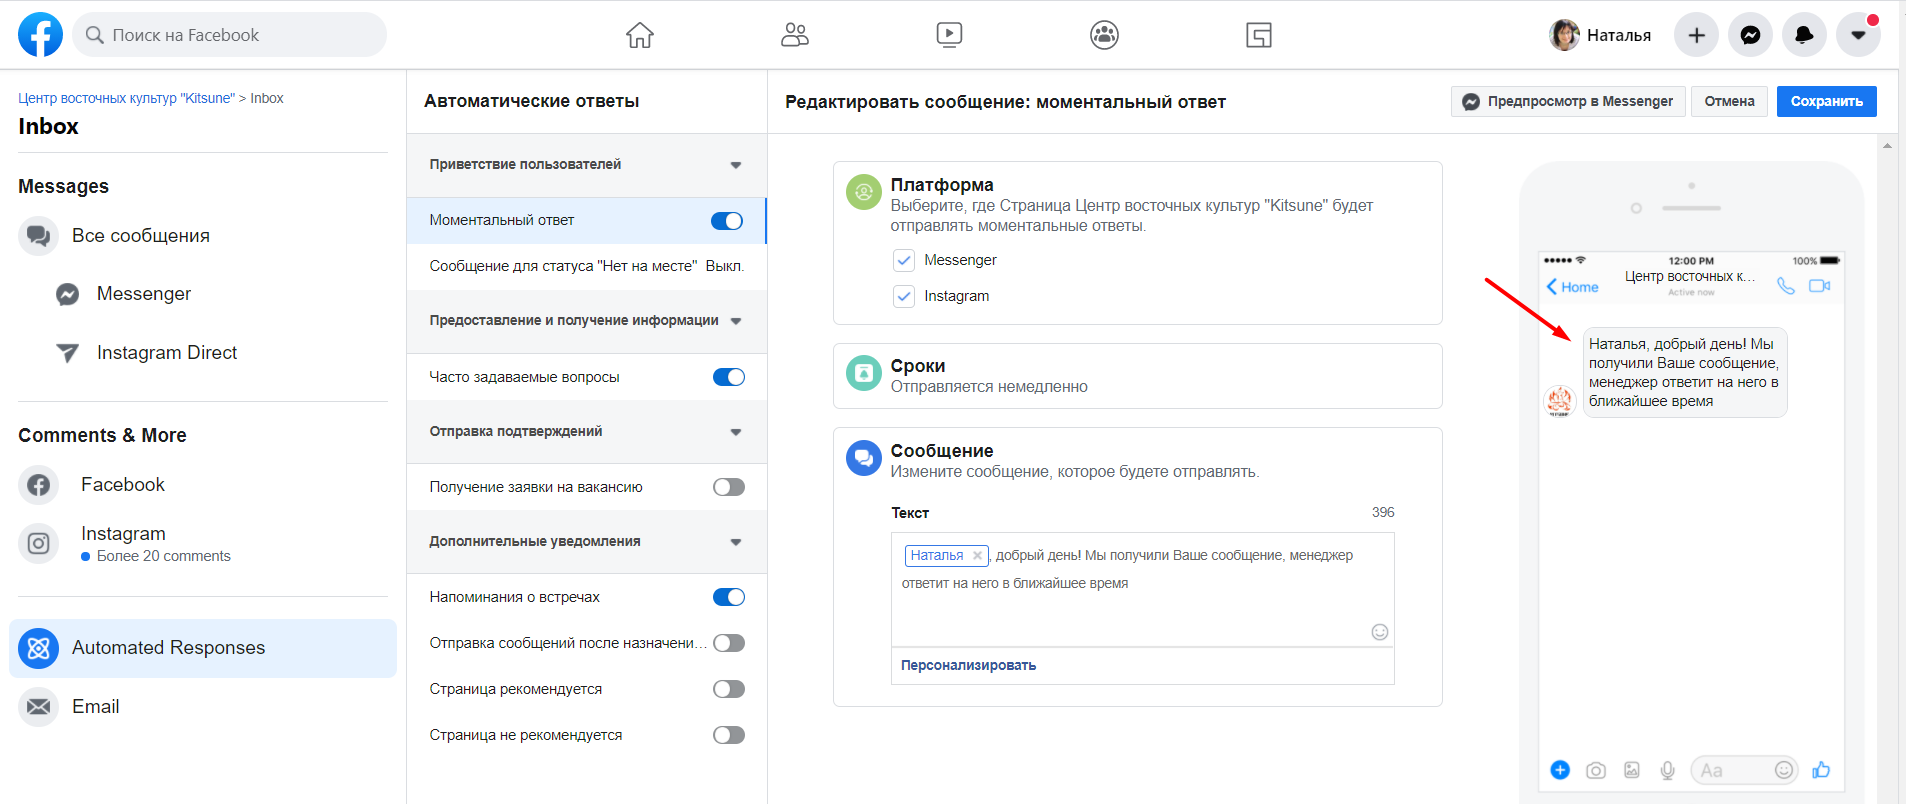Click the plus Create button
The width and height of the screenshot is (1906, 804).
[x=1696, y=35]
